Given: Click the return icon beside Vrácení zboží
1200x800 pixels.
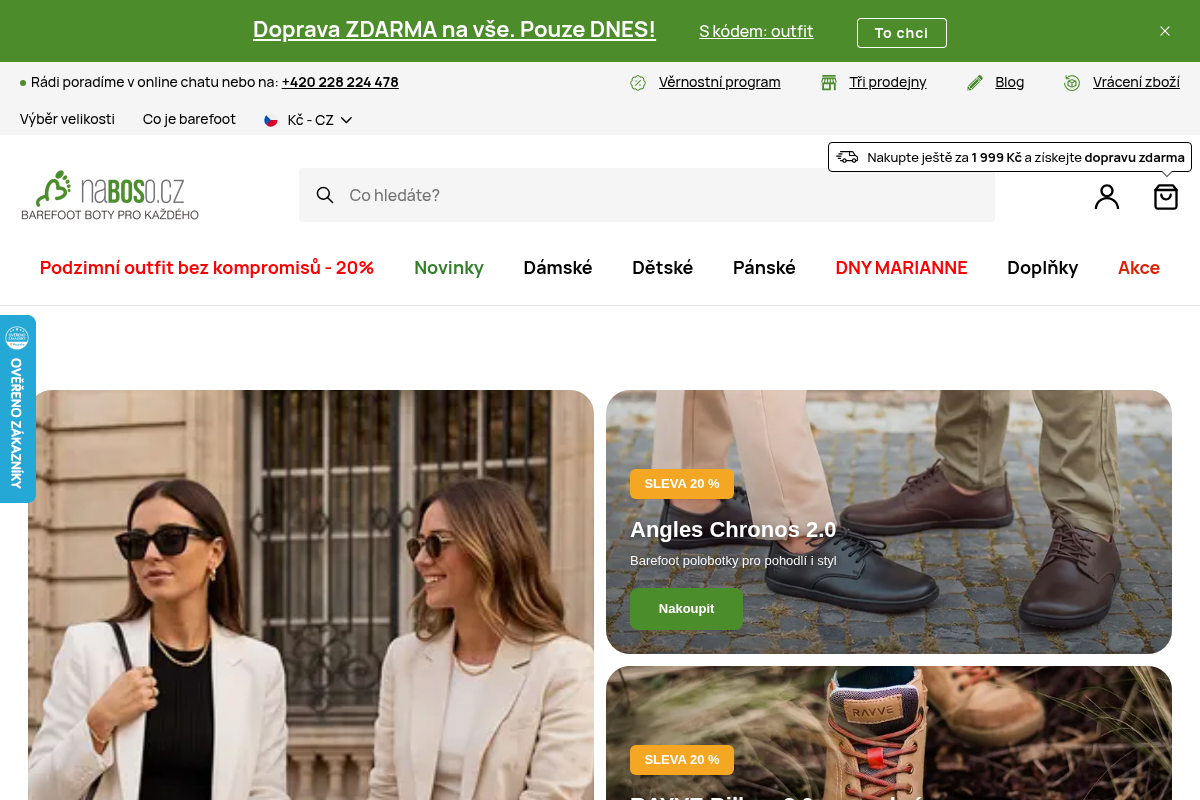Looking at the screenshot, I should click(x=1072, y=82).
